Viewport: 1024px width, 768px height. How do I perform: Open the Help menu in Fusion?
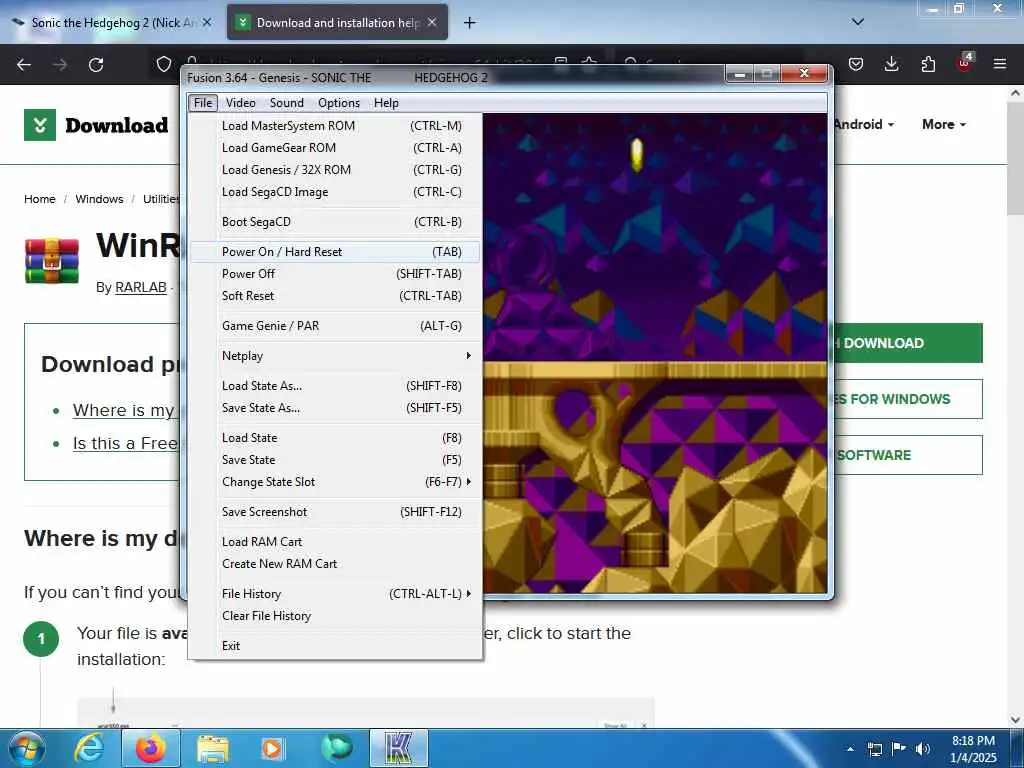386,103
